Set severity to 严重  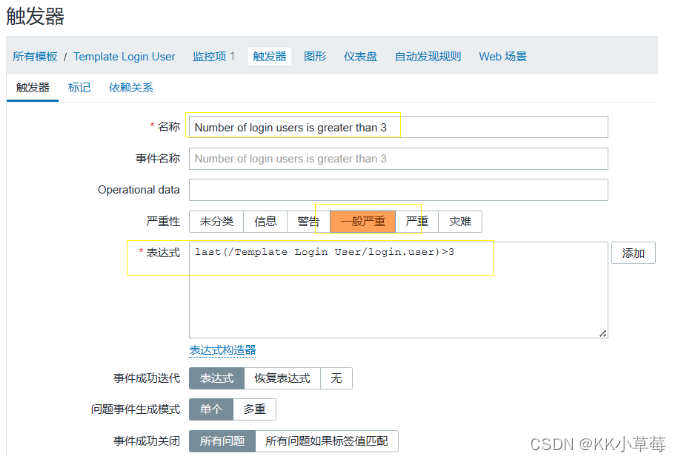(417, 221)
